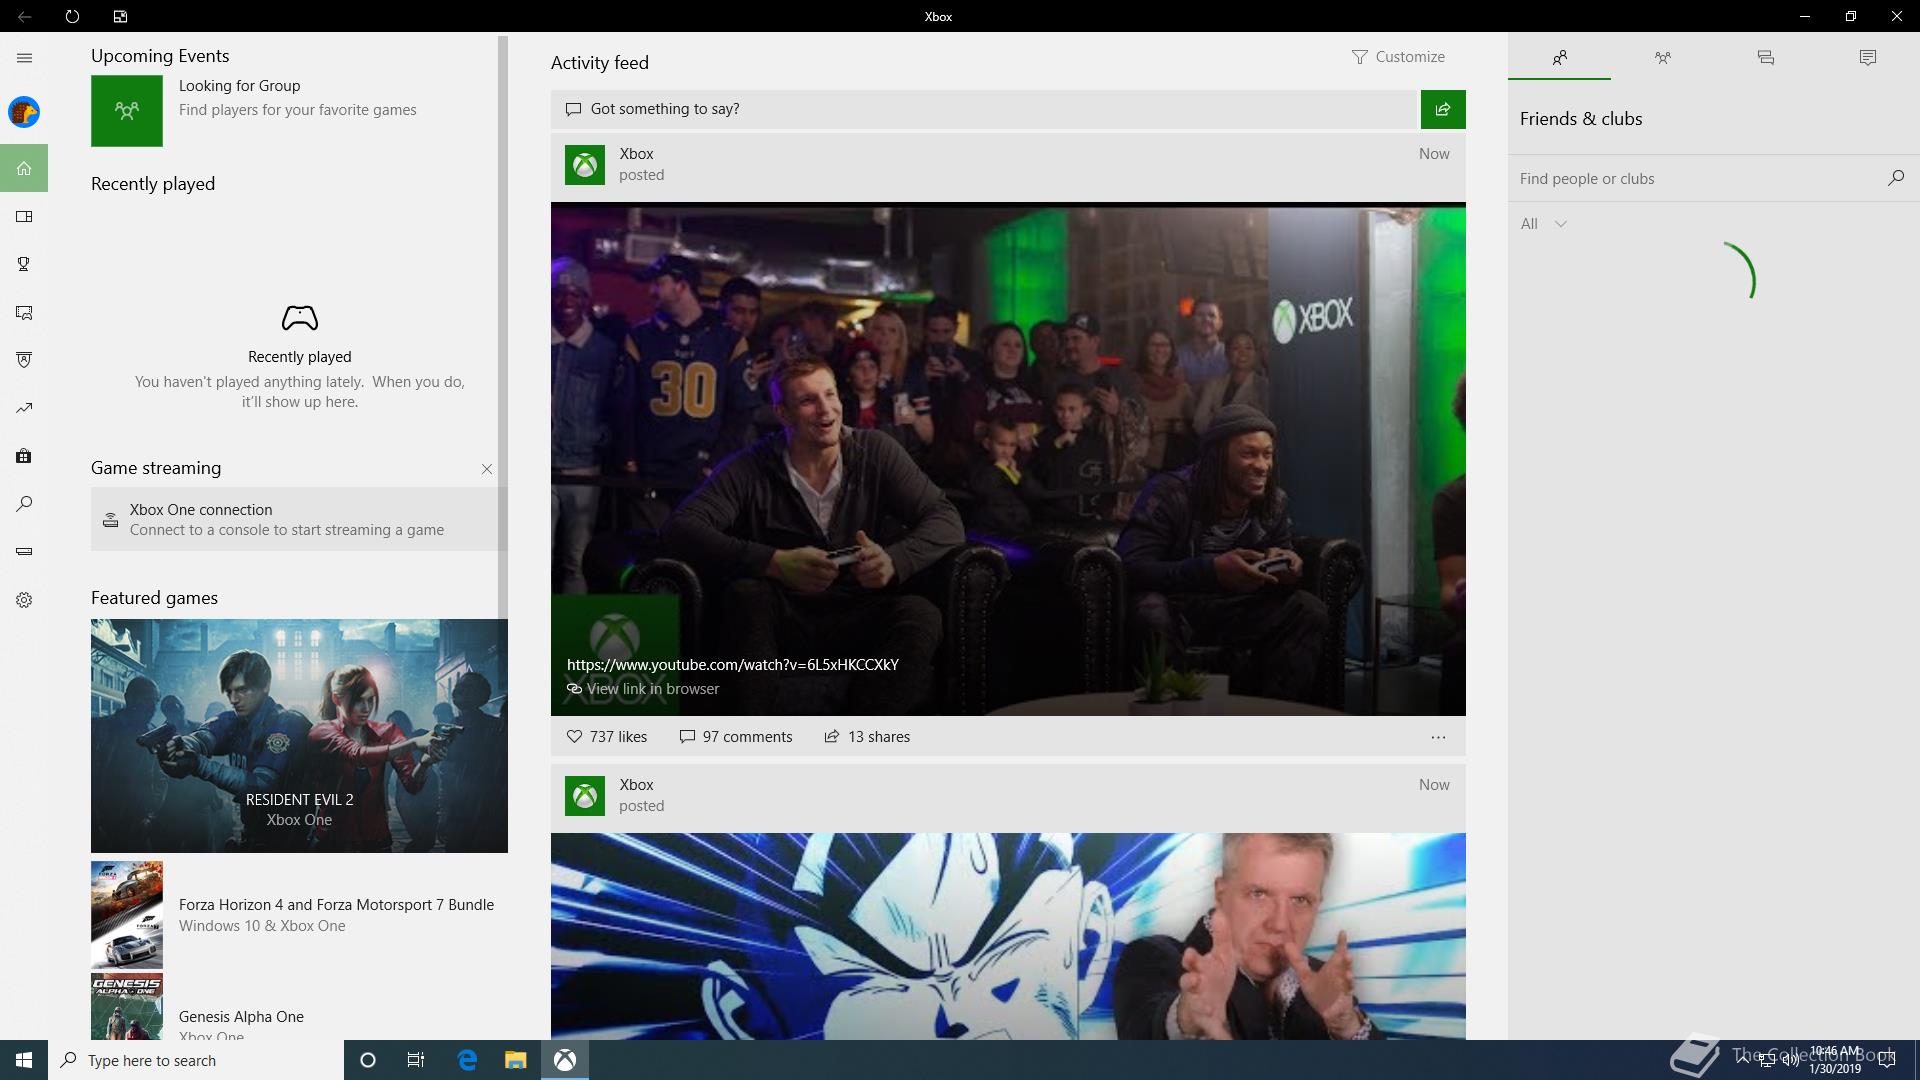This screenshot has height=1080, width=1920.
Task: Click the YouTube URL on the post
Action: 733,665
